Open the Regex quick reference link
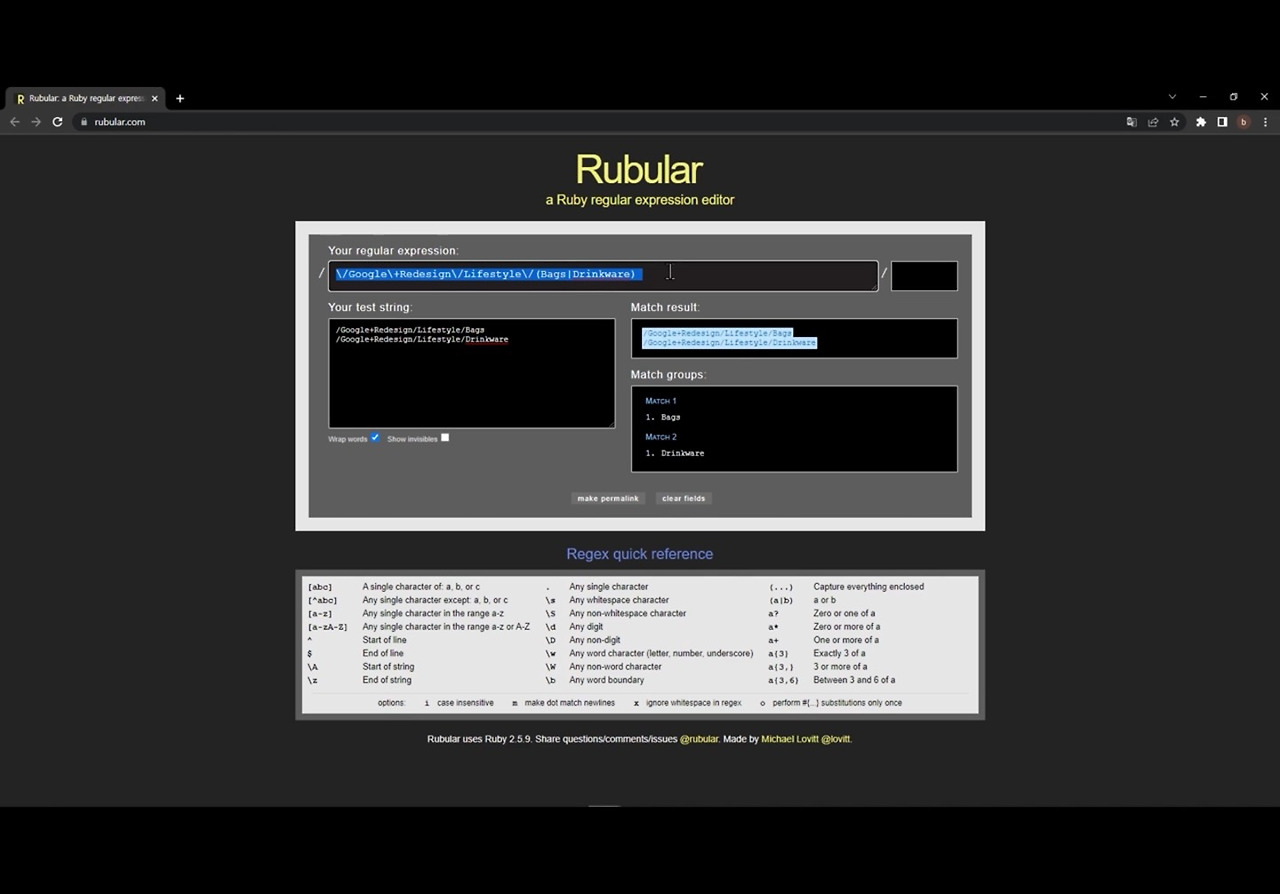Screen dimensions: 1280x894 pyautogui.click(x=640, y=554)
